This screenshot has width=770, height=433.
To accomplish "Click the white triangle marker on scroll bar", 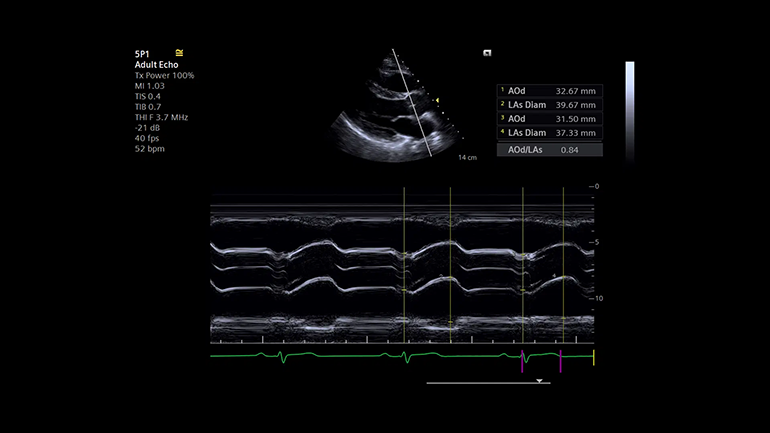I will [x=539, y=381].
